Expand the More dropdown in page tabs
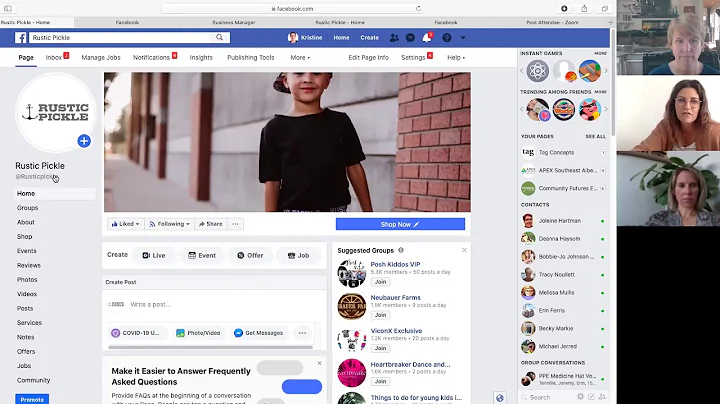This screenshot has width=720, height=404. pyautogui.click(x=300, y=57)
